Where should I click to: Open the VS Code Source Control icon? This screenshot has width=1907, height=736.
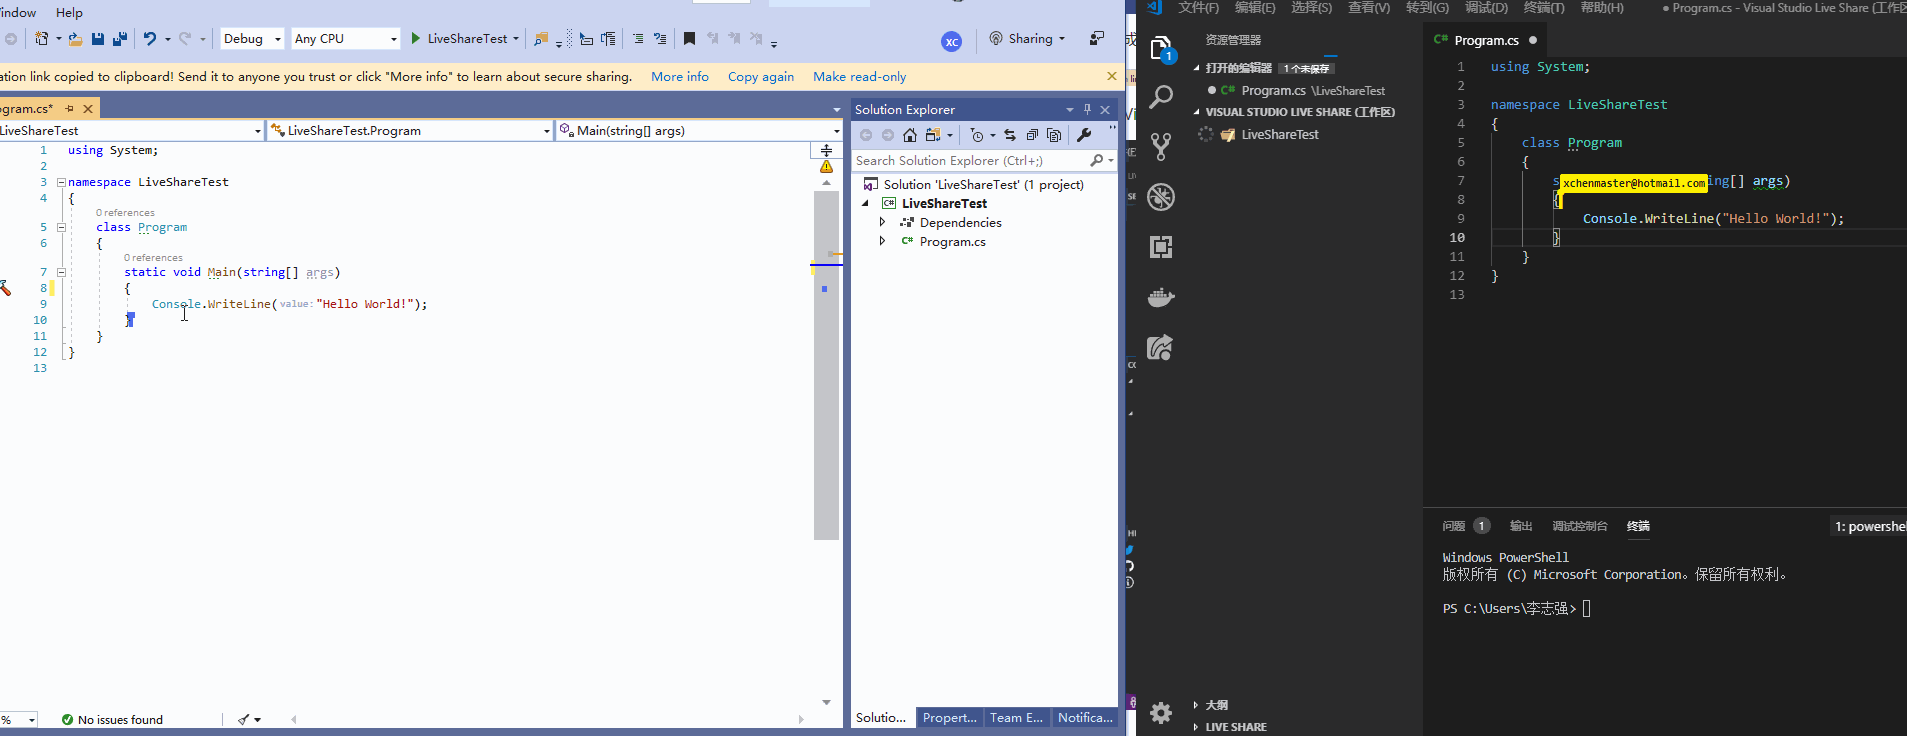[x=1161, y=147]
